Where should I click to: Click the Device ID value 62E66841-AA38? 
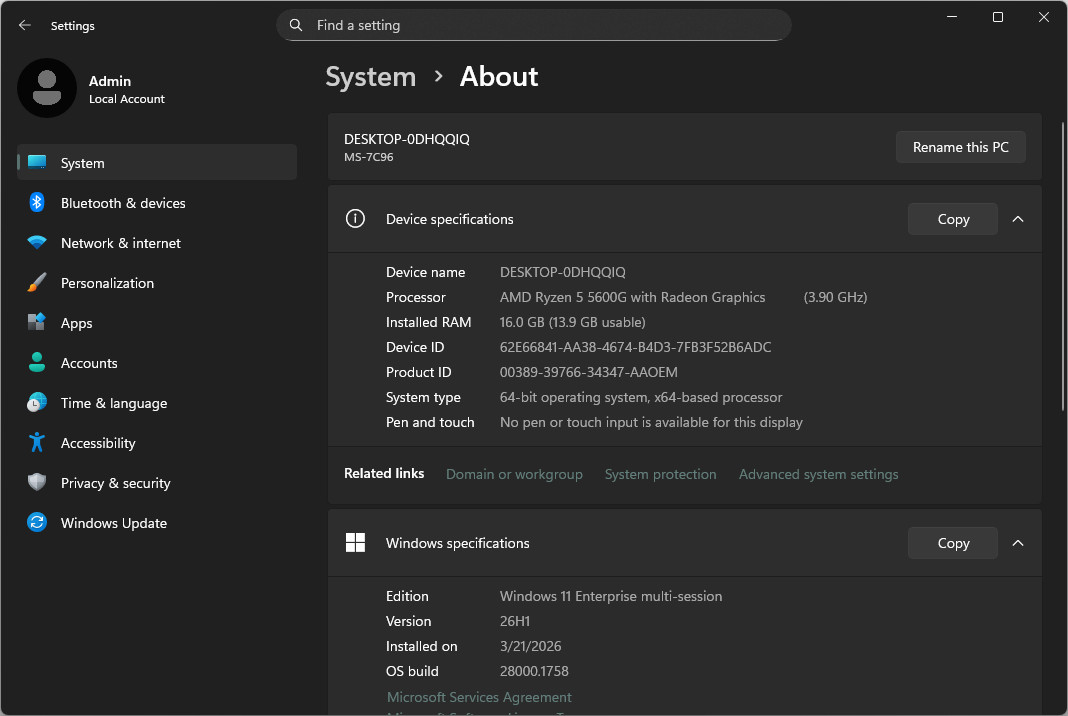[635, 347]
